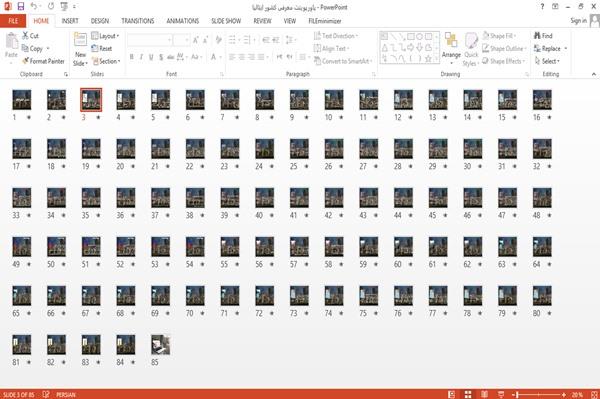Clear all text formatting
The width and height of the screenshot is (600, 399).
tap(218, 39)
